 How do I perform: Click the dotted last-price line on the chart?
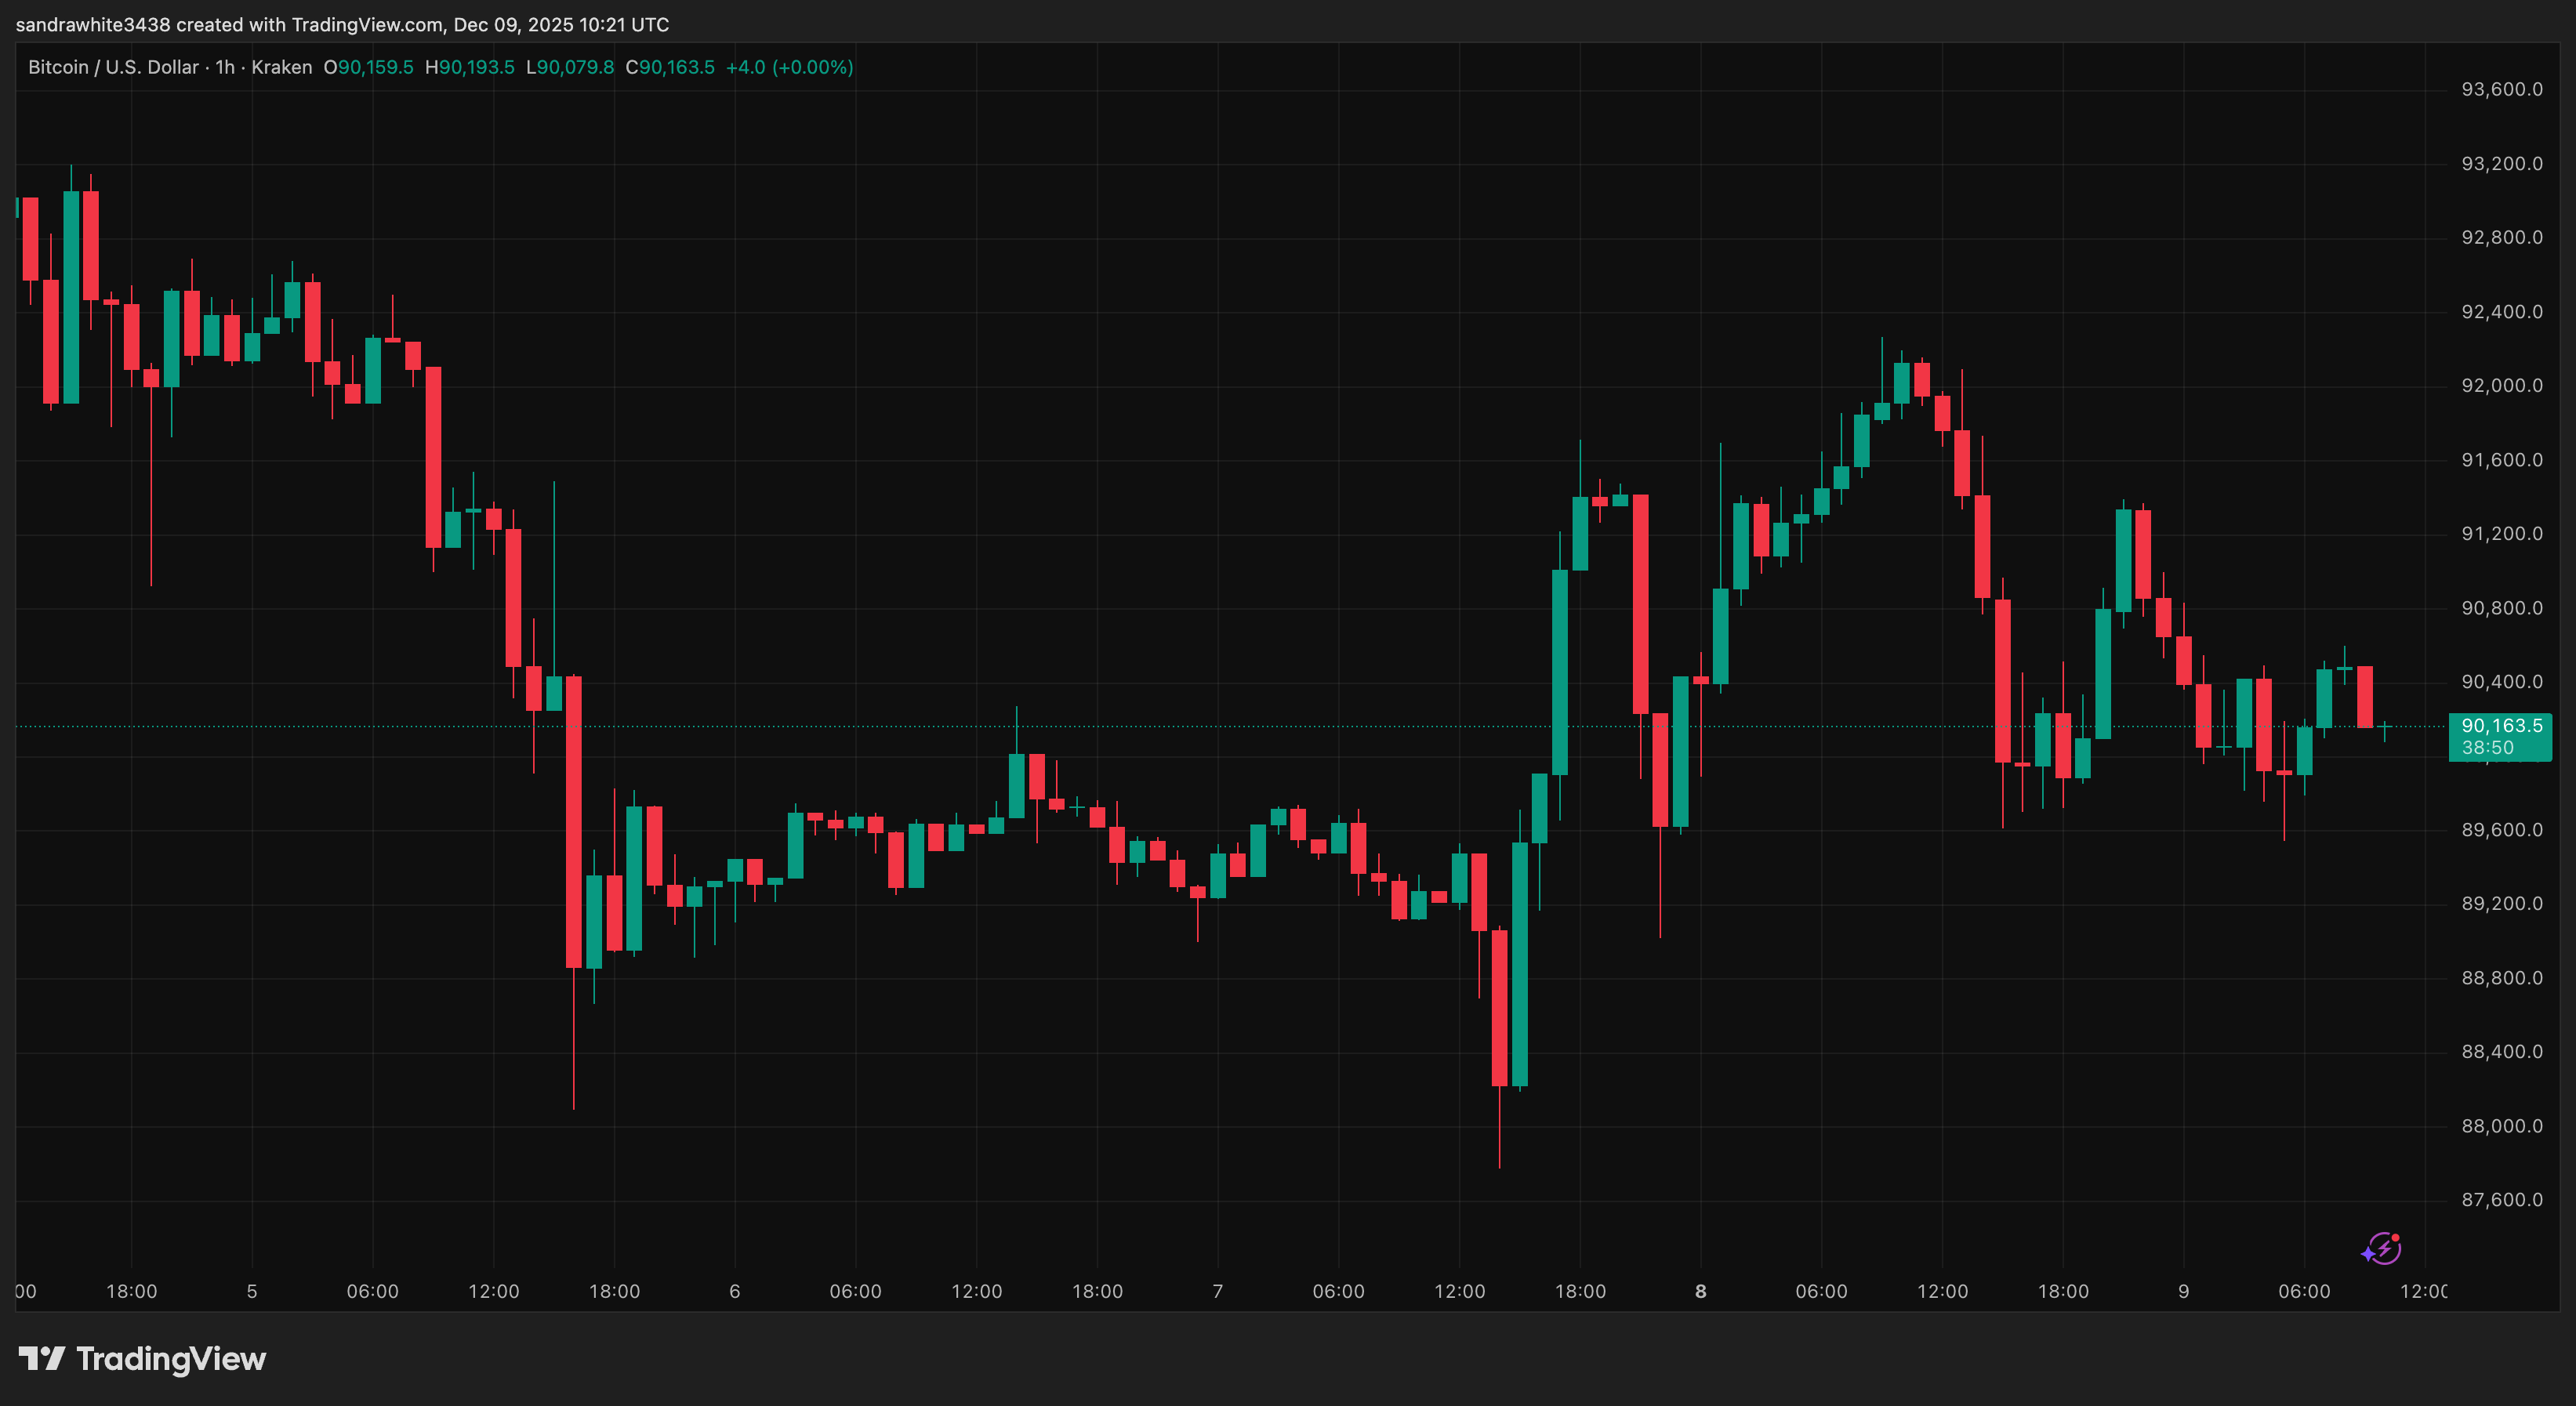(1200, 727)
